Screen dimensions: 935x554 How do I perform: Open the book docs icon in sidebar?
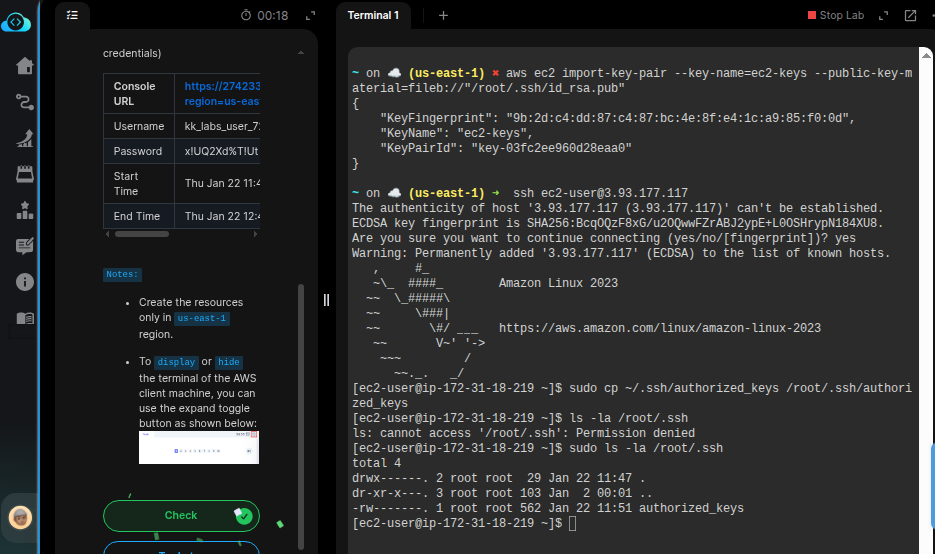point(25,318)
